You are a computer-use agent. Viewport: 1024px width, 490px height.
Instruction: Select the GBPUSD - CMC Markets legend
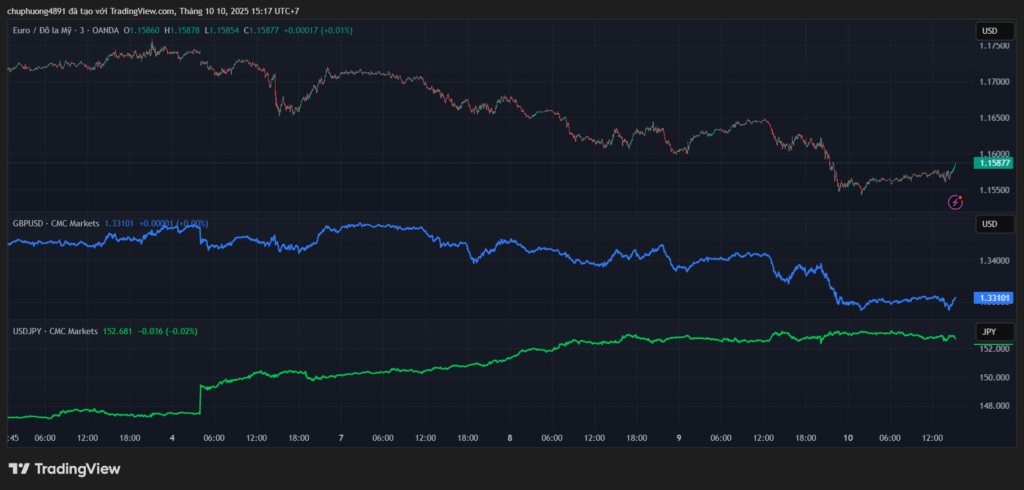coord(55,224)
